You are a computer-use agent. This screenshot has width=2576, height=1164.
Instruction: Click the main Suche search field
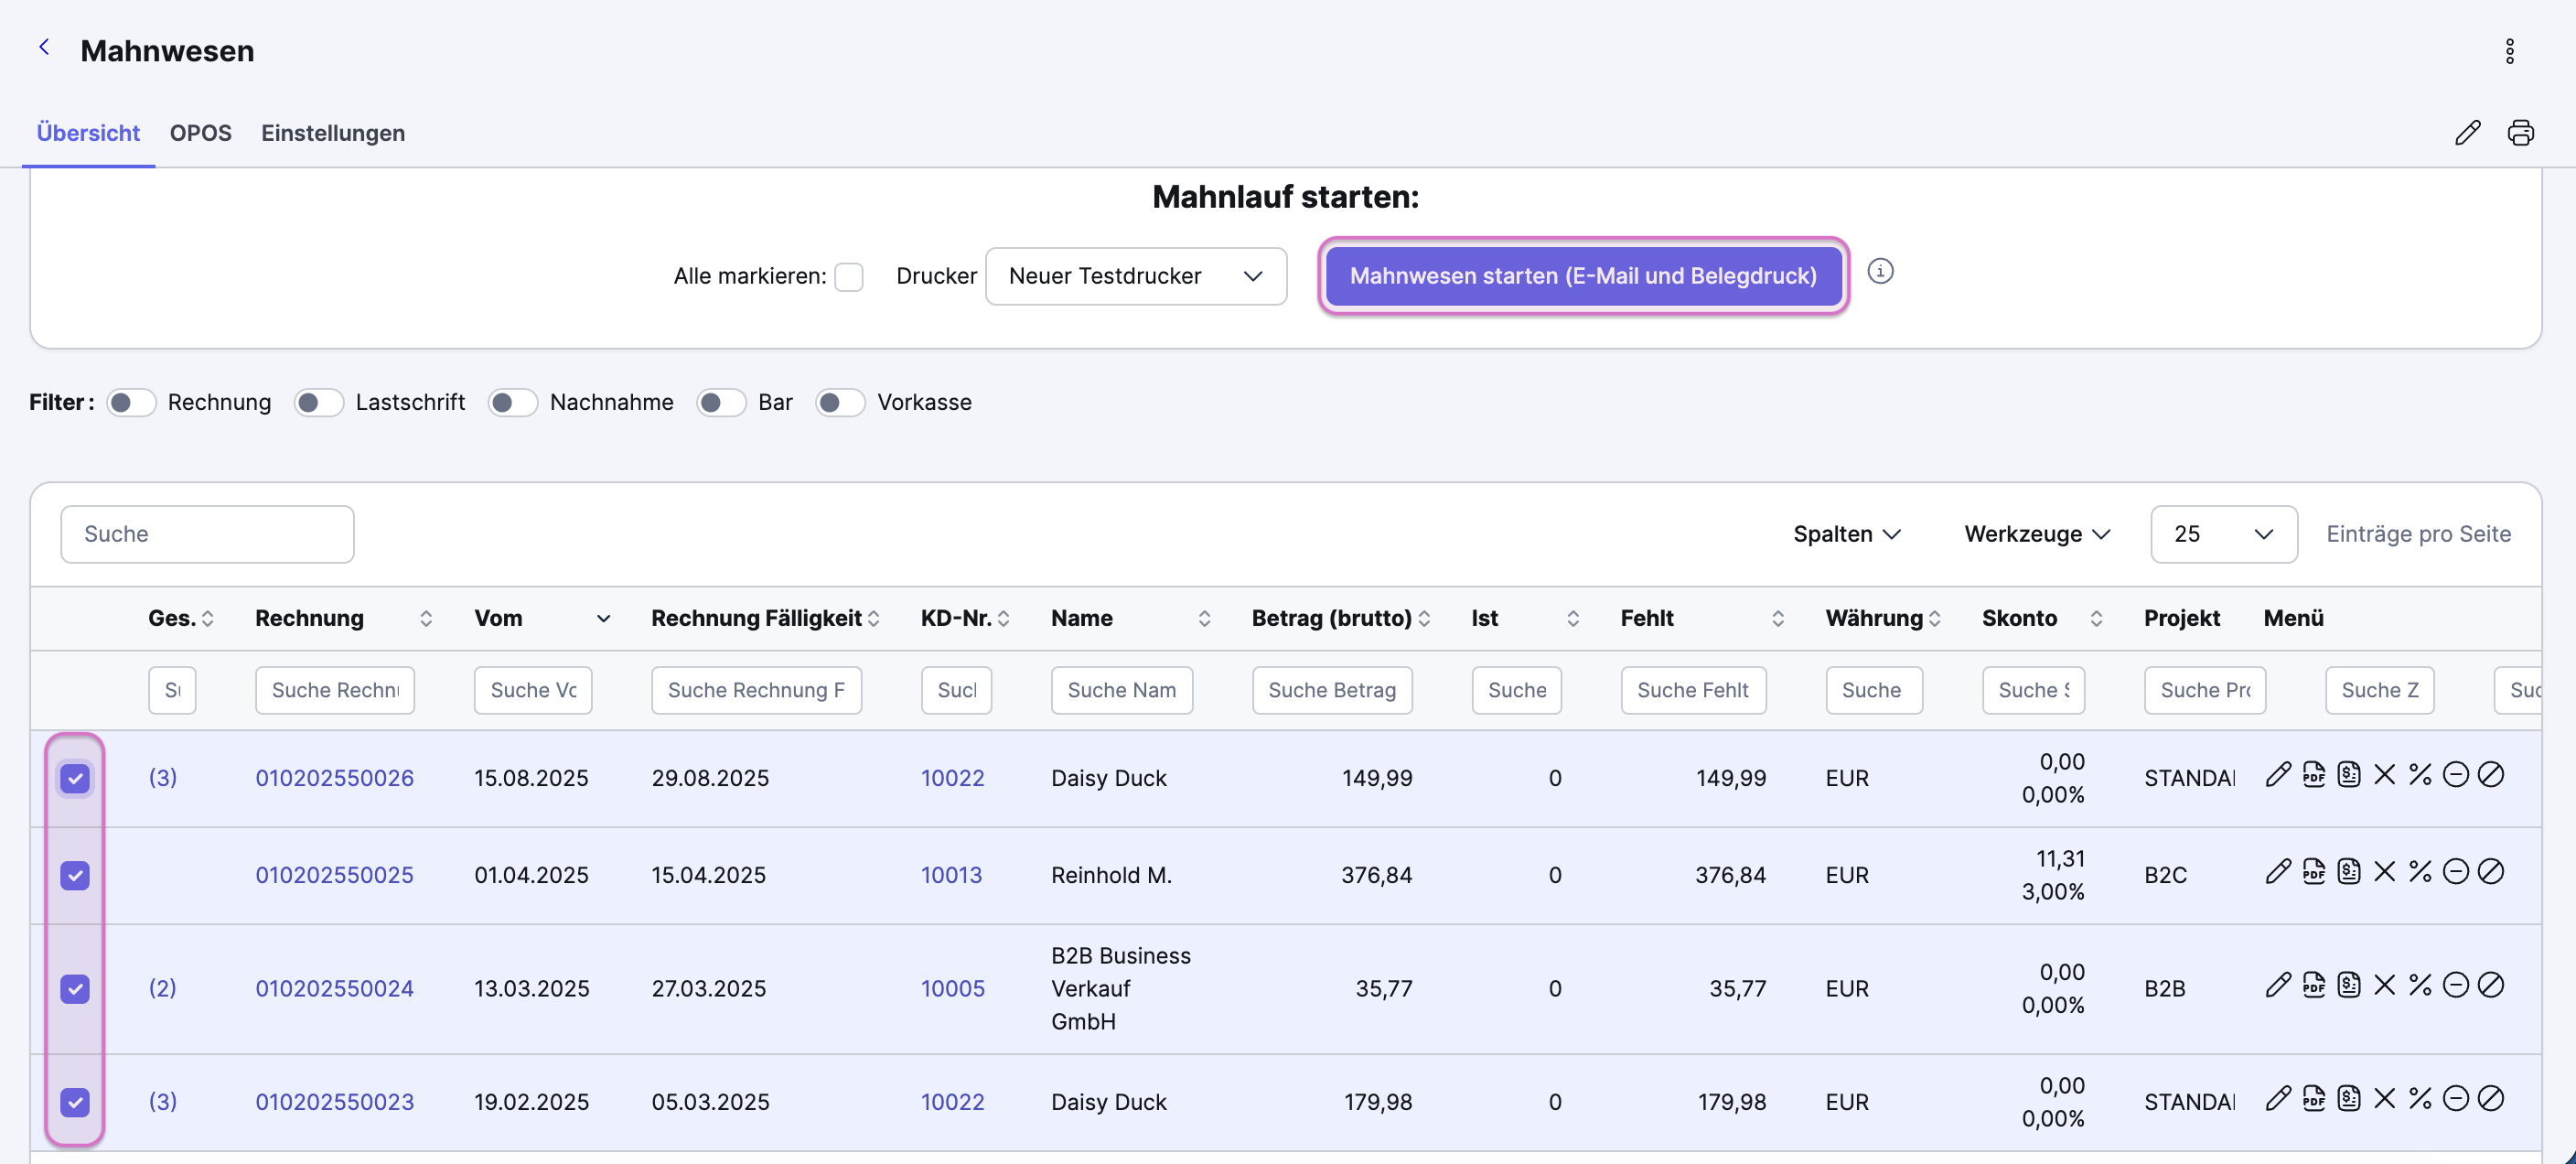tap(207, 534)
